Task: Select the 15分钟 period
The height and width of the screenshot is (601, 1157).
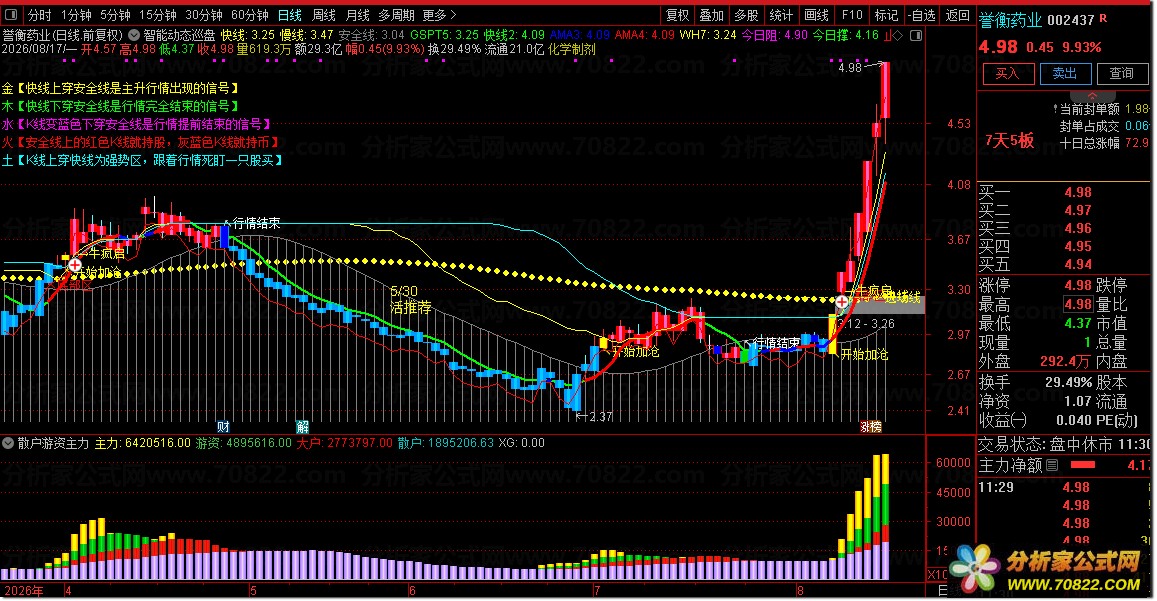Action: tap(158, 15)
